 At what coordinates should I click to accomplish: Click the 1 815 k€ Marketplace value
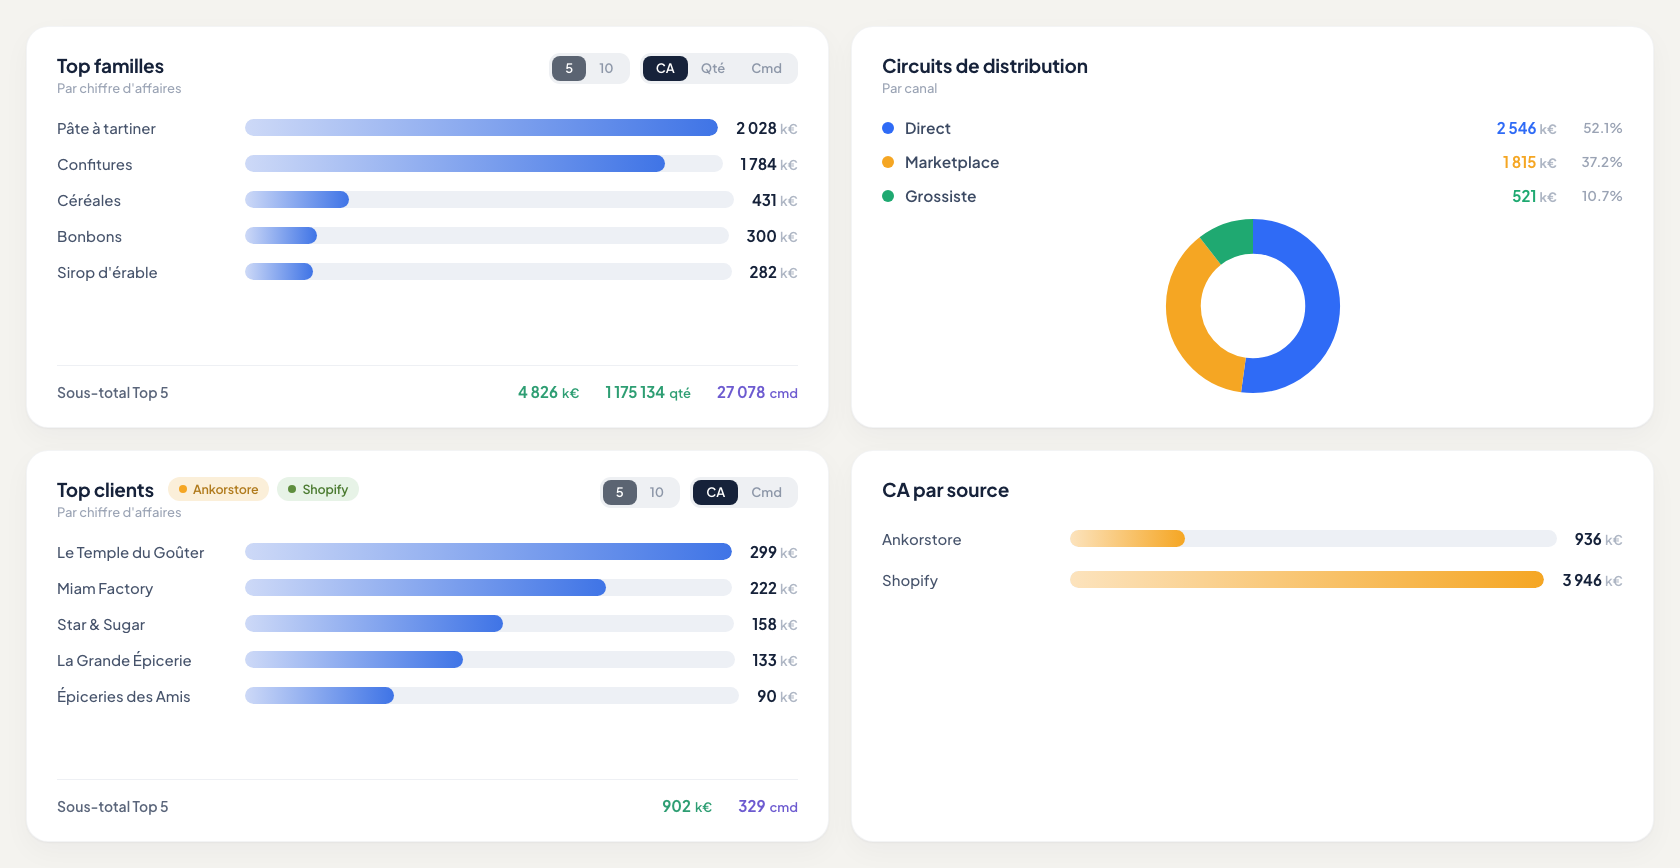coord(1529,162)
